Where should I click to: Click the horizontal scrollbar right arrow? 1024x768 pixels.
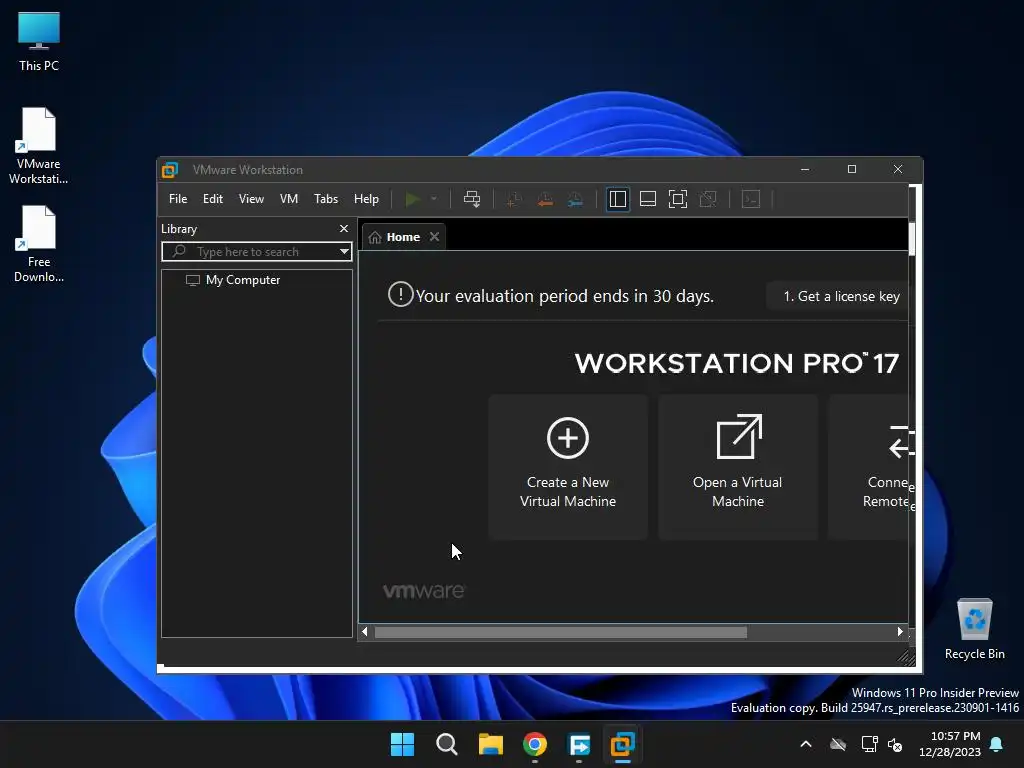(900, 632)
